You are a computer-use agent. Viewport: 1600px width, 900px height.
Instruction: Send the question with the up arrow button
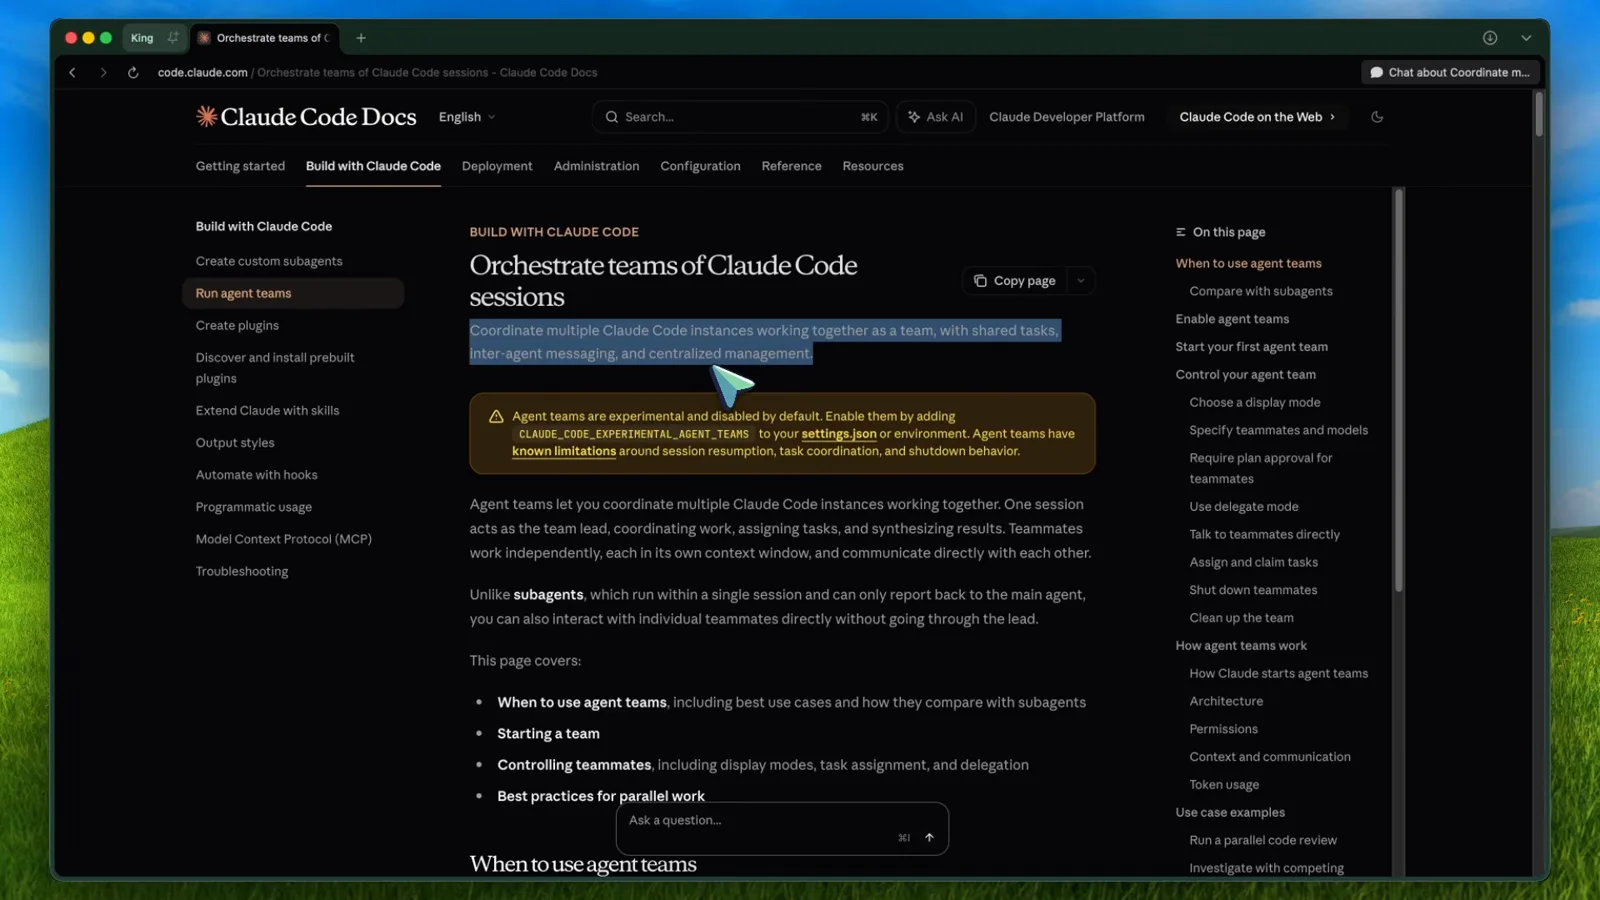[x=929, y=838]
